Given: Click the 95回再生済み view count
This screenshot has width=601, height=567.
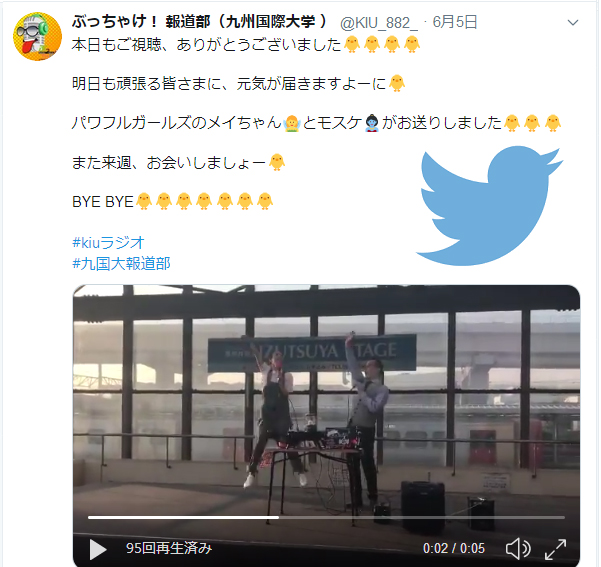Looking at the screenshot, I should 169,548.
